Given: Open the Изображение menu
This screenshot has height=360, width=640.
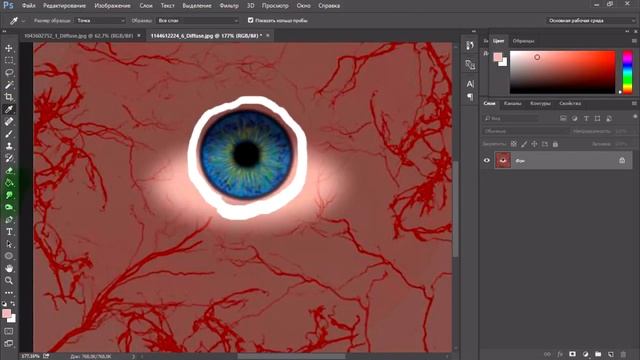Looking at the screenshot, I should [113, 6].
